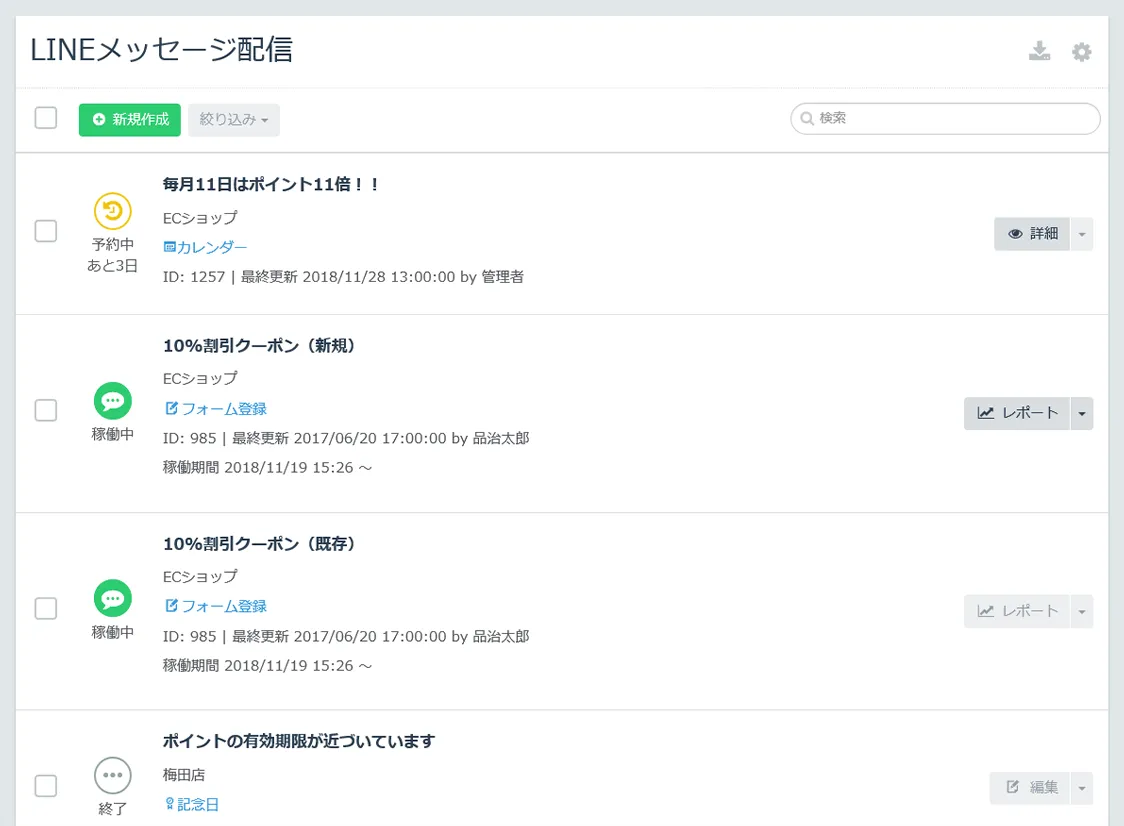Click the magnifier icon in the search box
The image size is (1124, 826).
806,119
